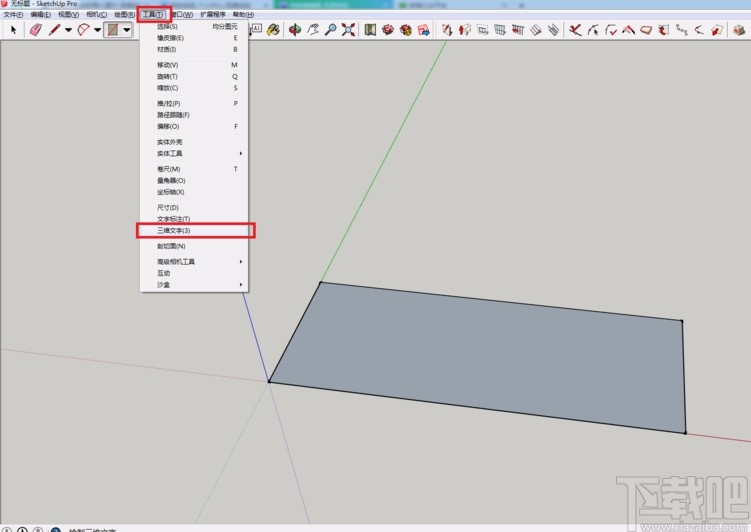The height and width of the screenshot is (532, 751).
Task: Choose 实体外壳 menu entry
Action: tap(194, 142)
